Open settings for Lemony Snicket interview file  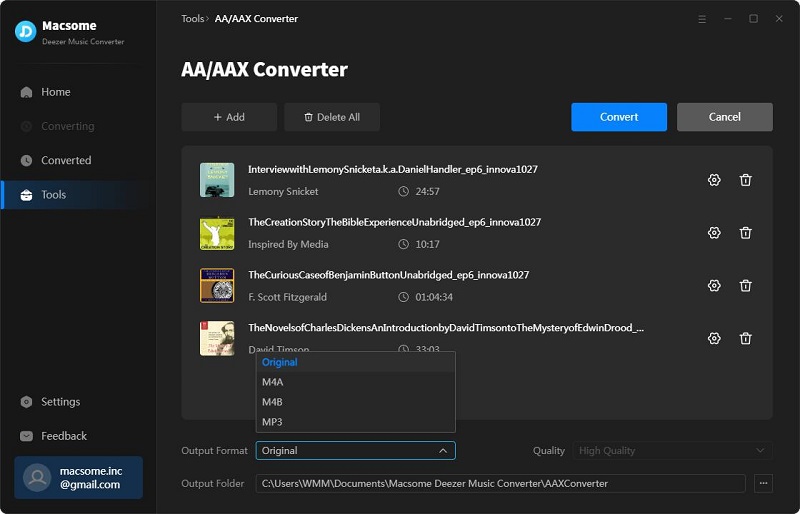tap(714, 180)
